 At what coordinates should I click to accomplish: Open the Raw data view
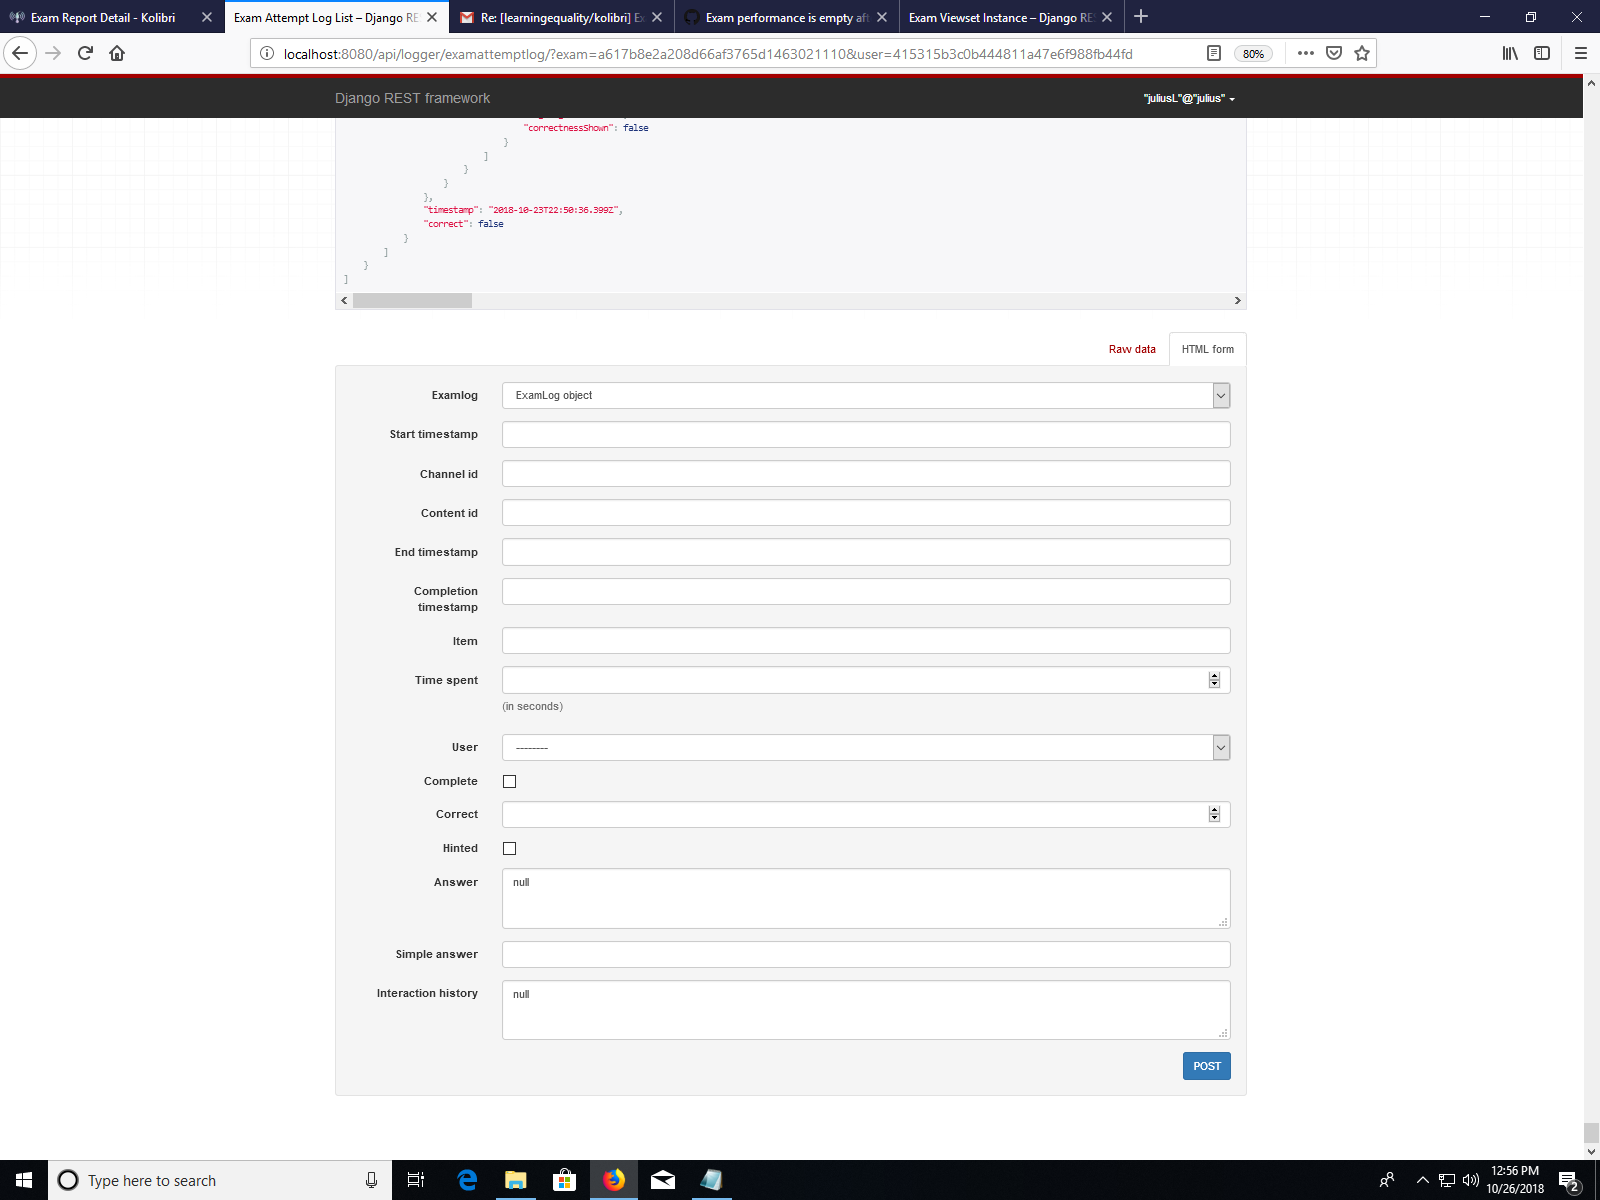[1131, 349]
